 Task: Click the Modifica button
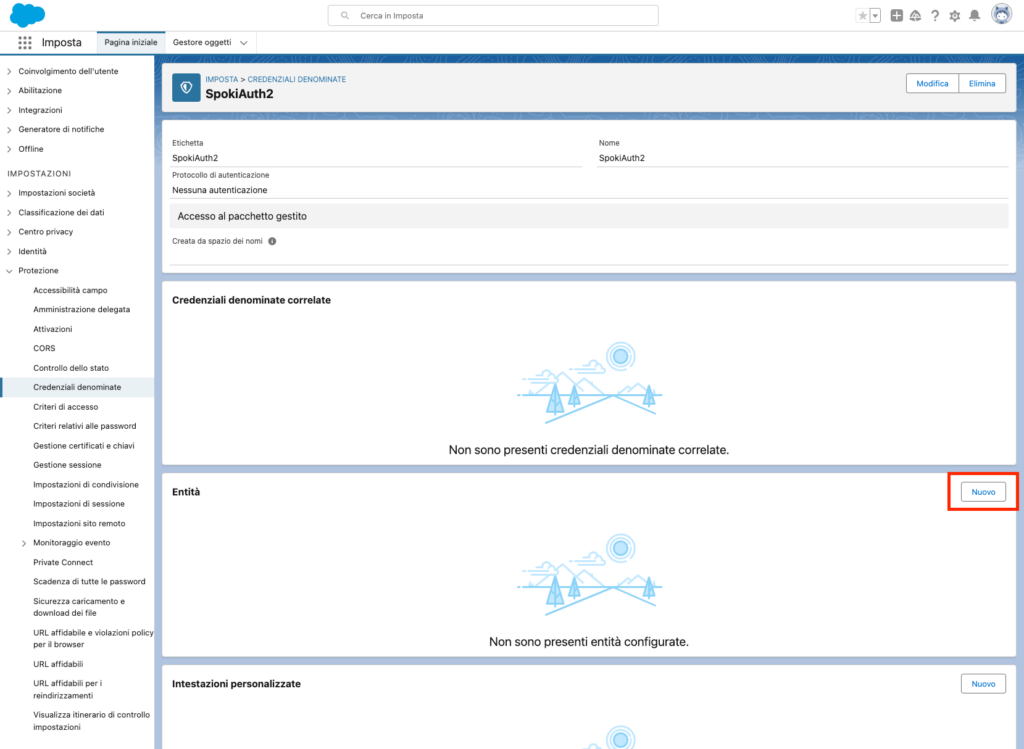pyautogui.click(x=932, y=84)
